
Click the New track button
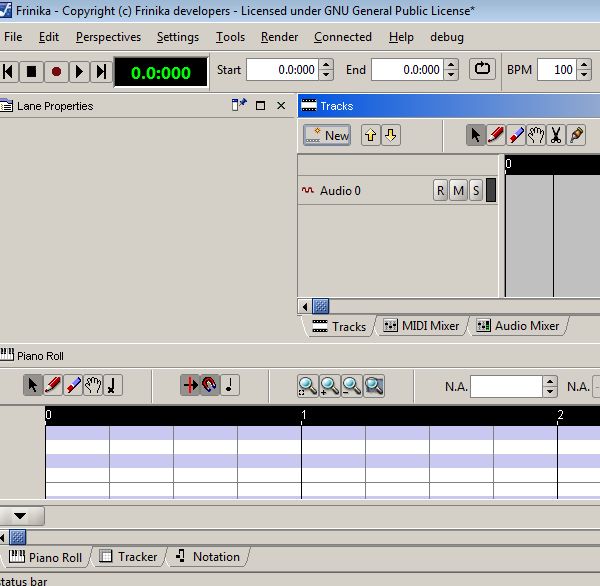point(327,135)
